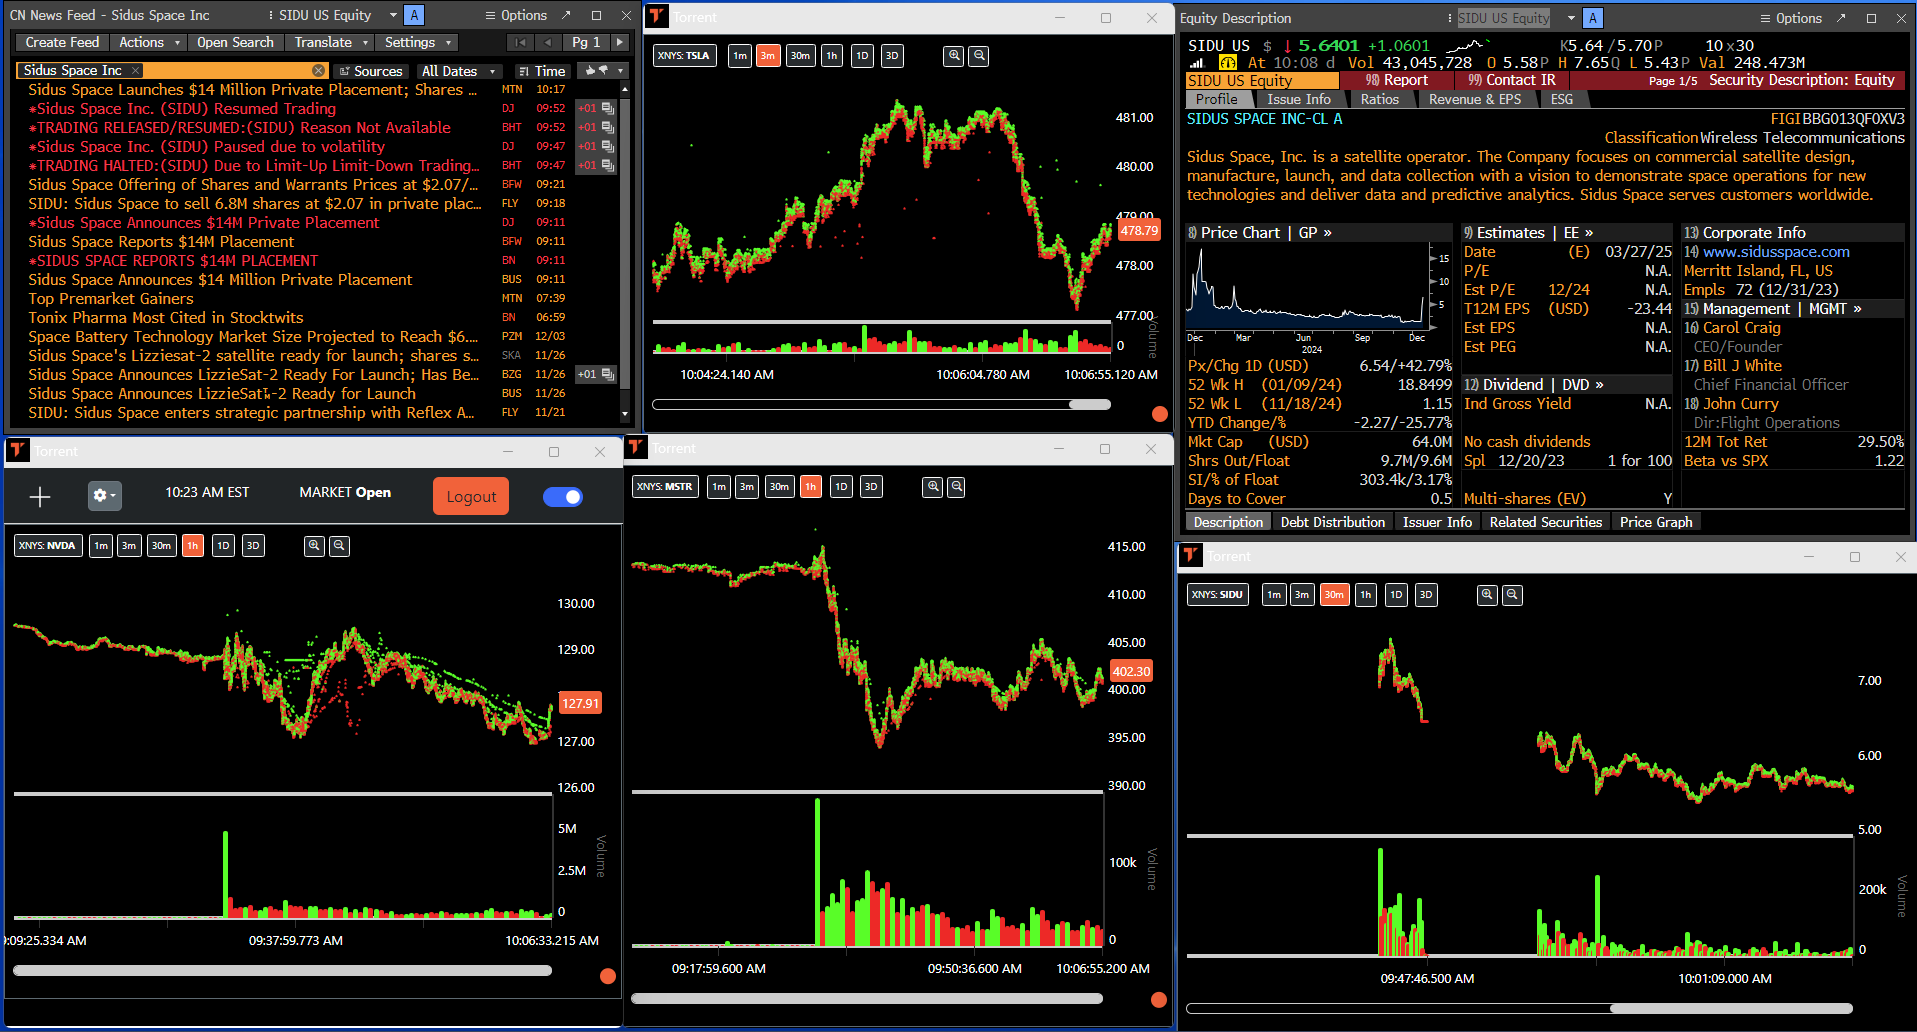Zoom in on the NVDA chart
The width and height of the screenshot is (1917, 1032).
click(x=314, y=545)
